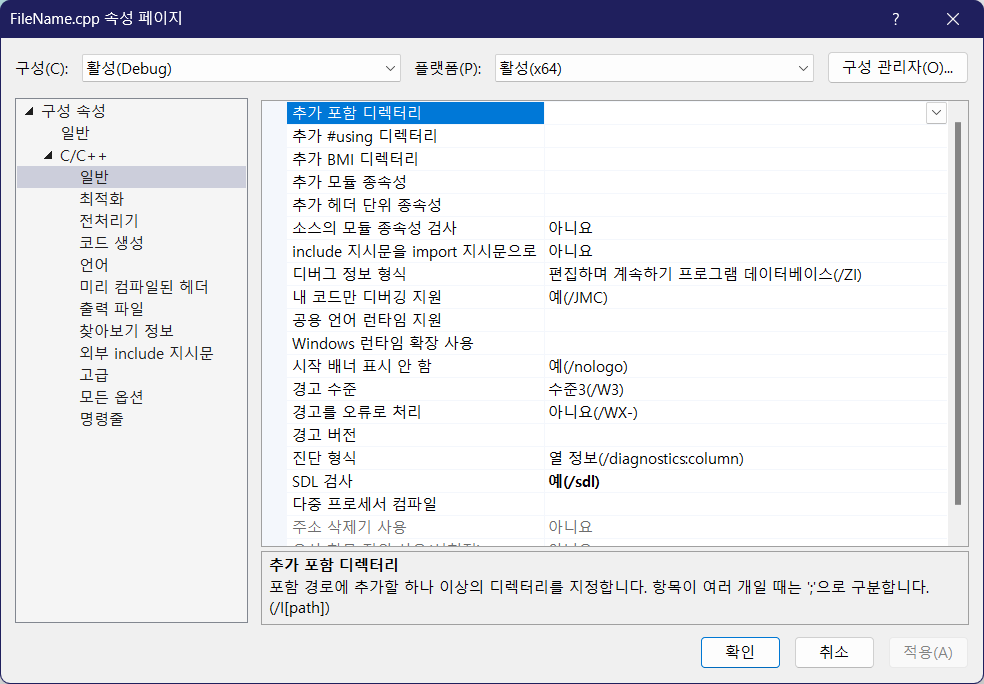This screenshot has height=684, width=984.
Task: Select include 지시문을 import 지시문으로 property
Action: coord(415,251)
